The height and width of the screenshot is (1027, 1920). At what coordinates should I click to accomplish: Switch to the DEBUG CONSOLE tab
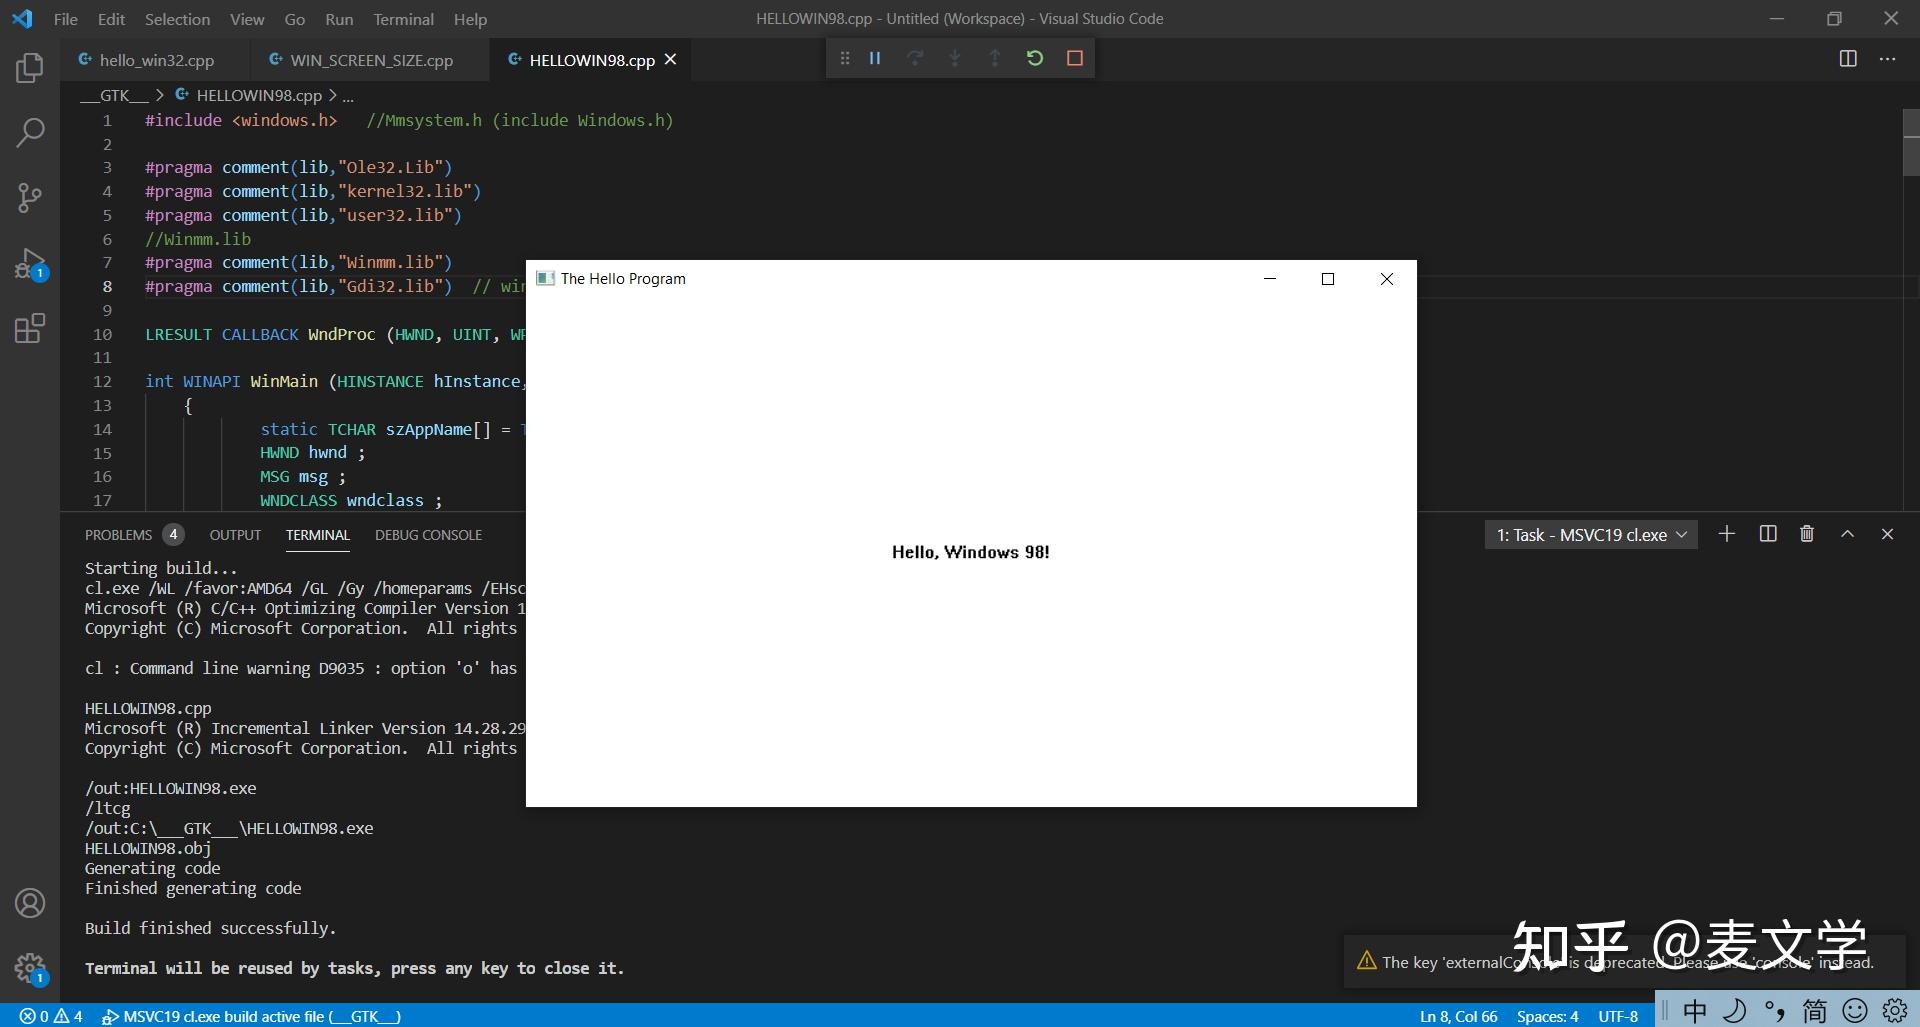pos(428,535)
